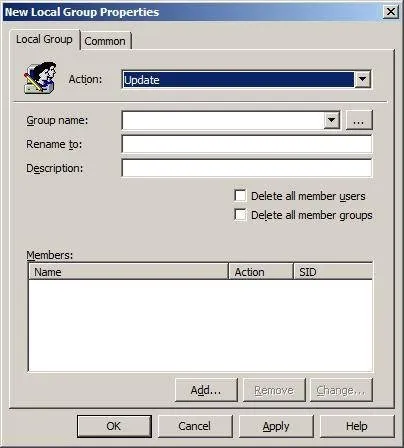Screen dimensions: 404x448
Task: Click the Action column header
Action: pyautogui.click(x=261, y=272)
